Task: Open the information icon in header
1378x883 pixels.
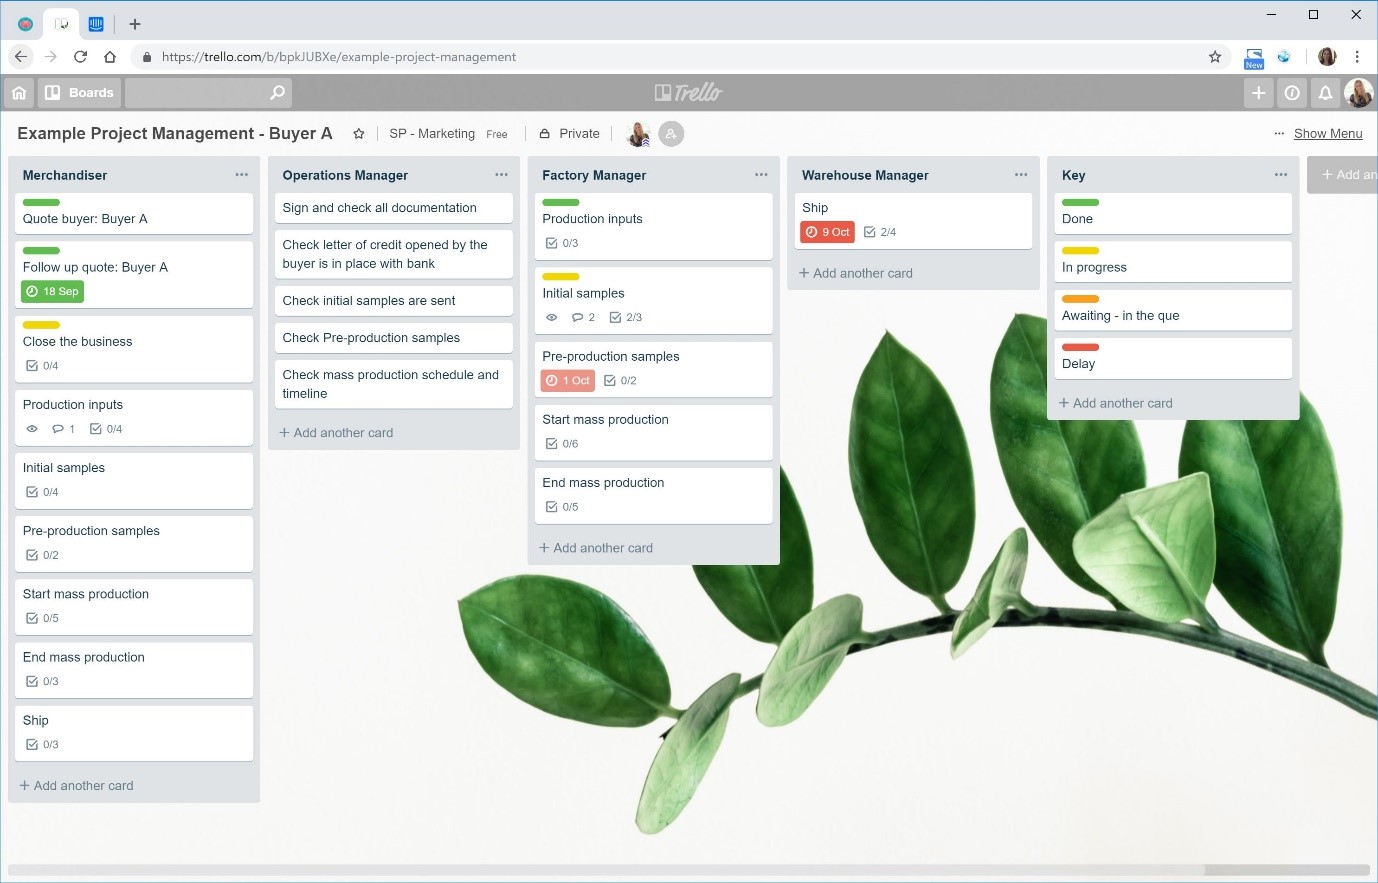Action: coord(1292,93)
